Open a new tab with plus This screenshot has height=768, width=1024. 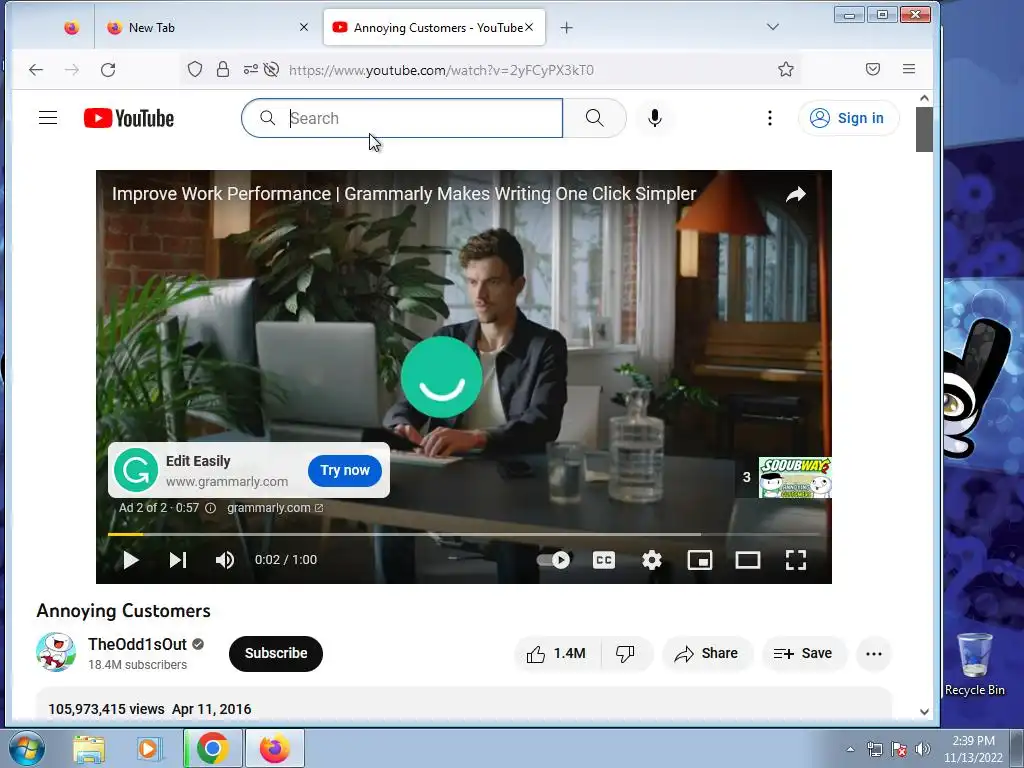point(566,27)
